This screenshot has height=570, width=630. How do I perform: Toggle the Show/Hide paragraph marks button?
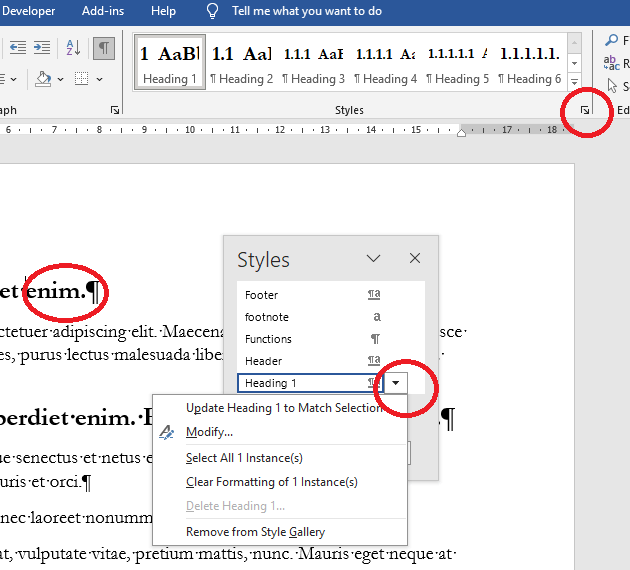[104, 48]
